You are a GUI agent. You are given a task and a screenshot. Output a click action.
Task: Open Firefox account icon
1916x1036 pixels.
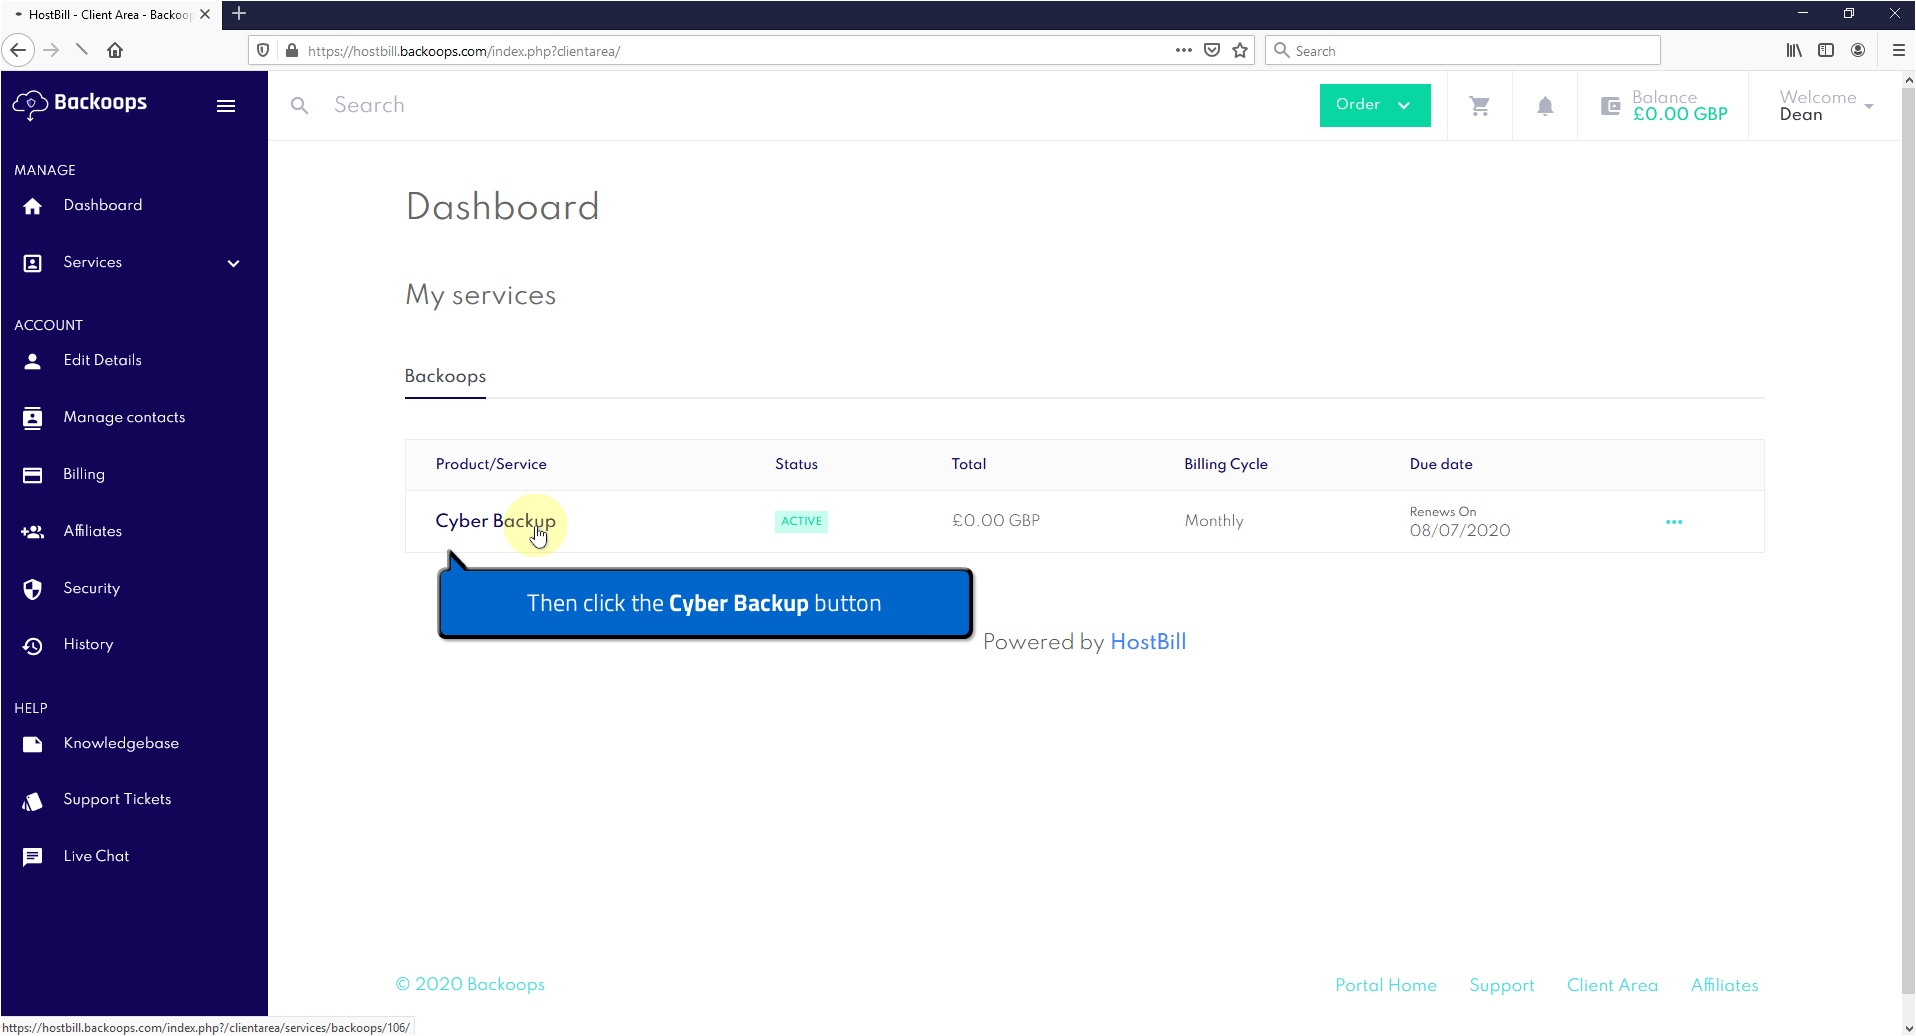(1858, 50)
